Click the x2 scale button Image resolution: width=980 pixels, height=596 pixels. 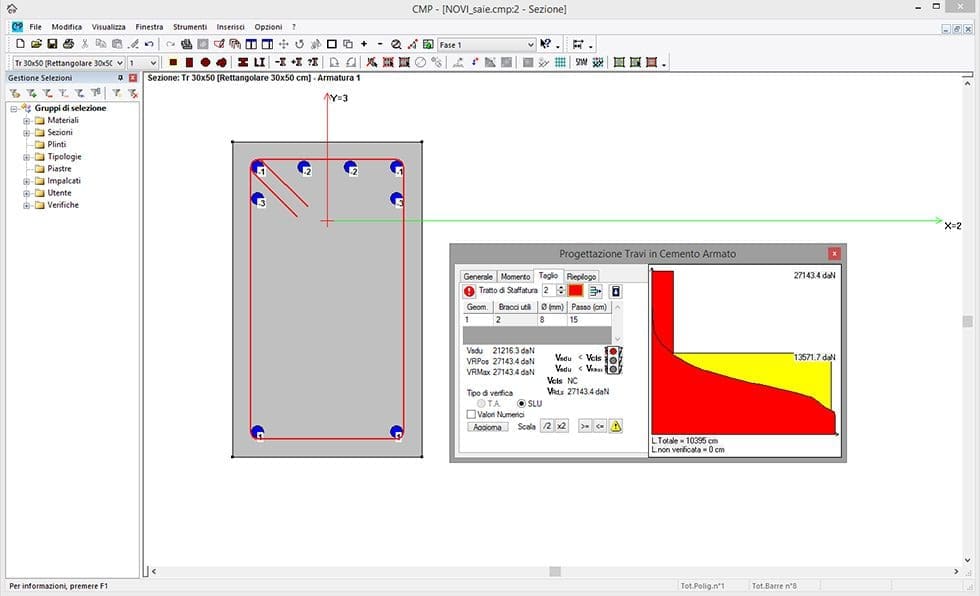(562, 426)
